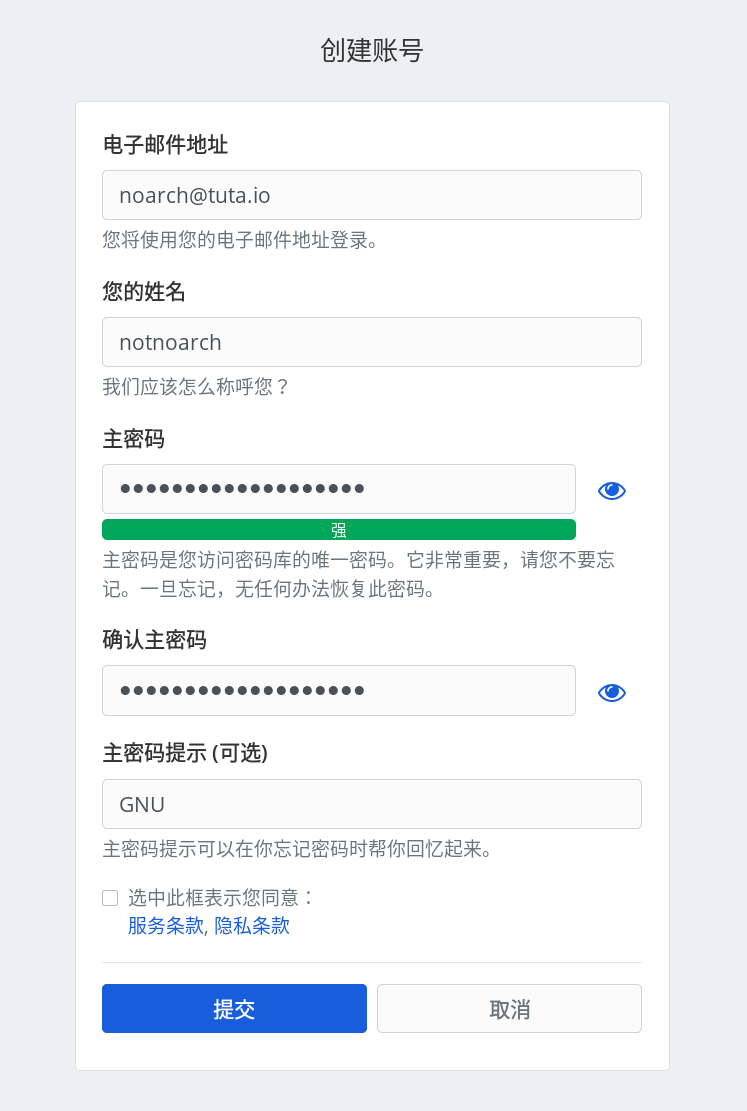
Task: Click the 取消 cancel button
Action: (x=509, y=1008)
